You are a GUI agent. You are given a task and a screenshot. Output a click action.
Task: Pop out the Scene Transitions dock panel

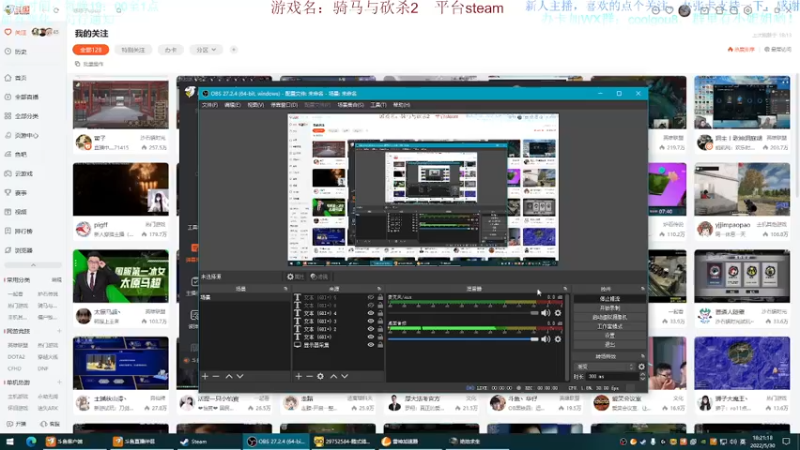642,356
